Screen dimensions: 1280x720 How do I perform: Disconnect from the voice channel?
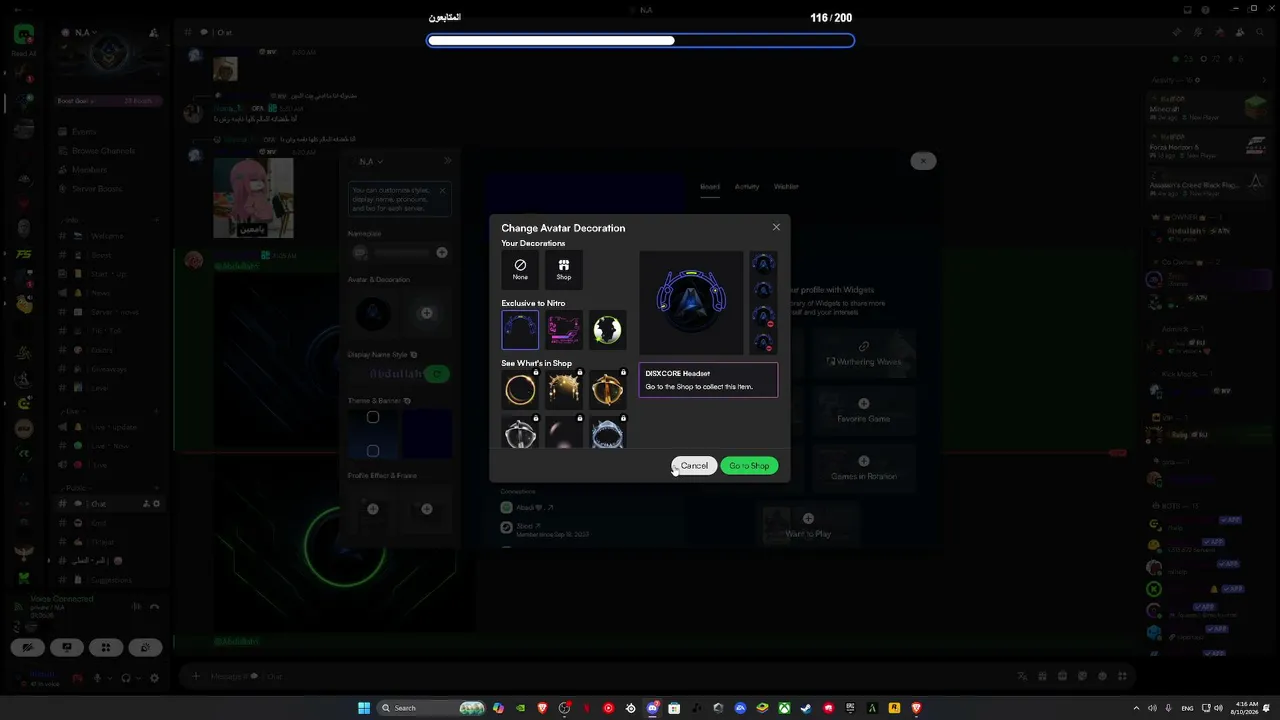click(154, 606)
